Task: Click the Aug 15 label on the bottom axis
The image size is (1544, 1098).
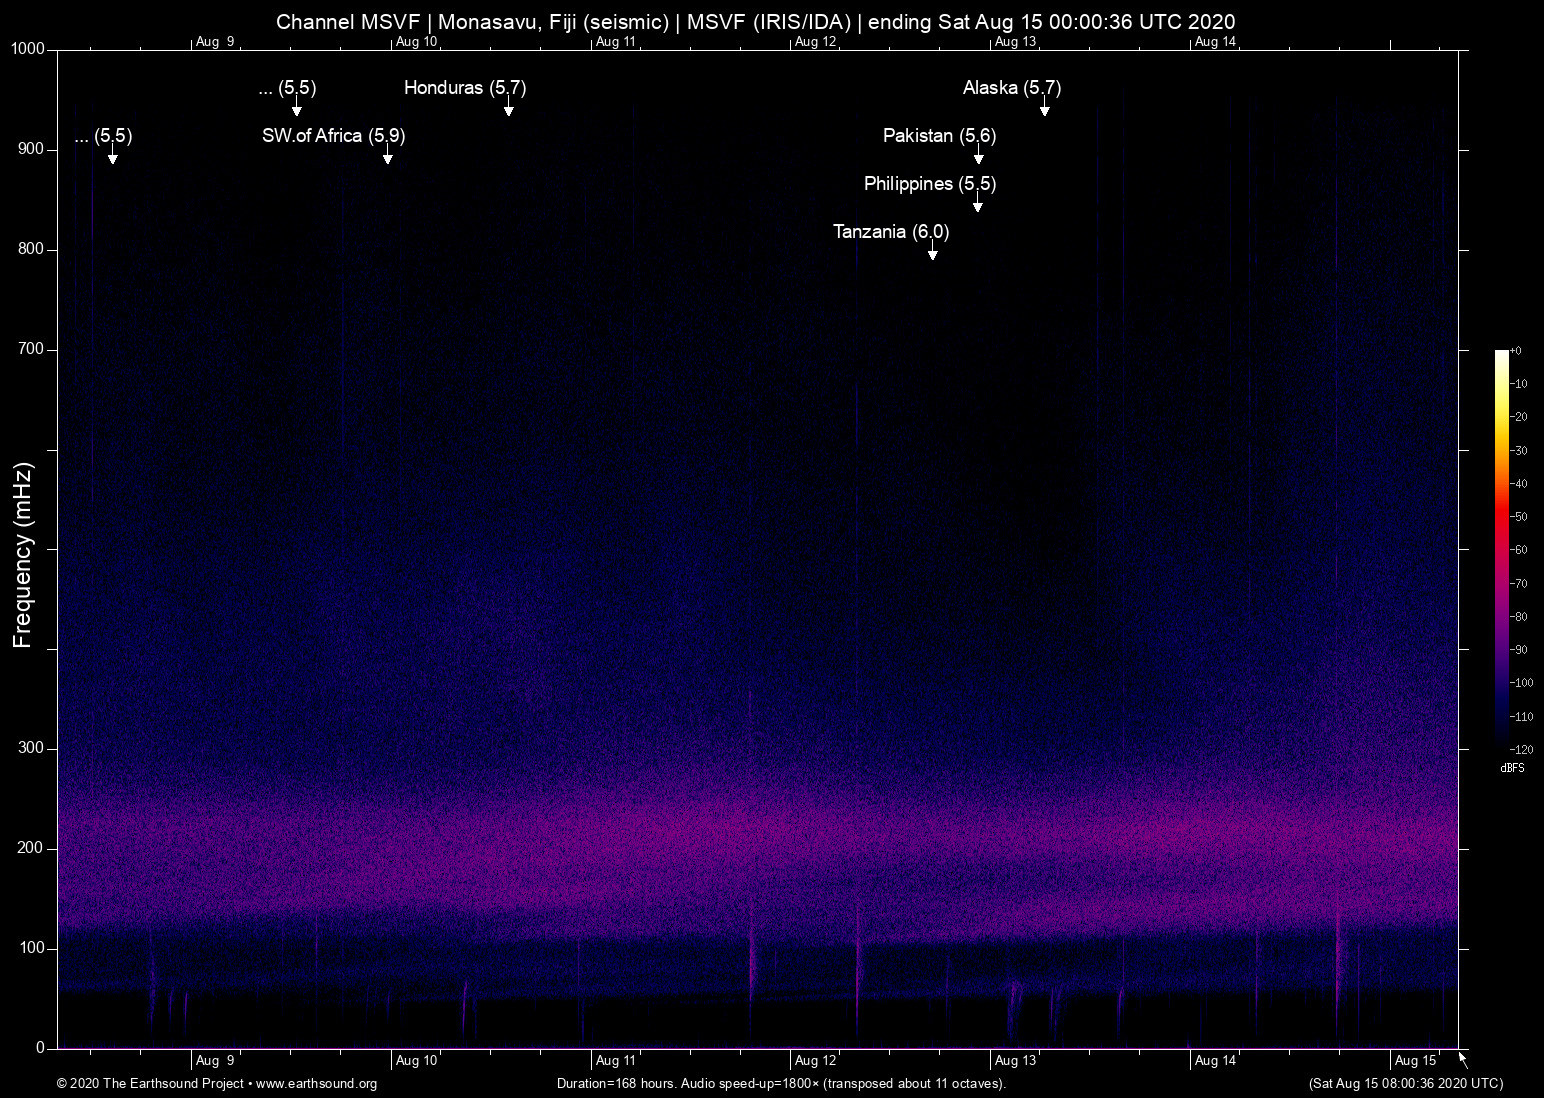Action: point(1416,1061)
